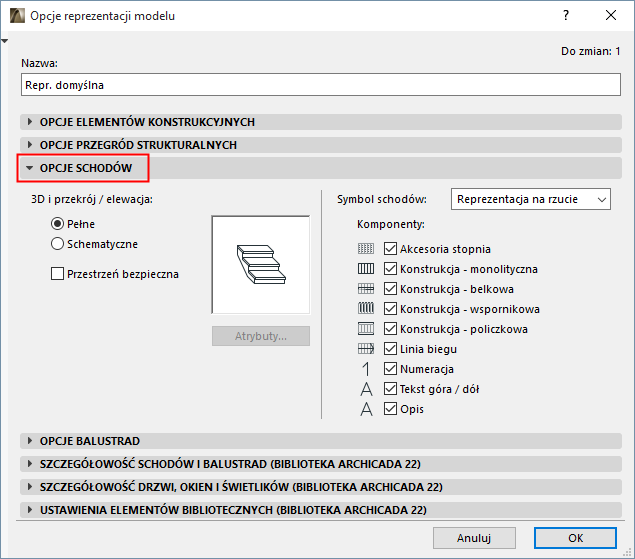
Task: Collapse the OPCJE SCHODÓW section
Action: (x=321, y=168)
